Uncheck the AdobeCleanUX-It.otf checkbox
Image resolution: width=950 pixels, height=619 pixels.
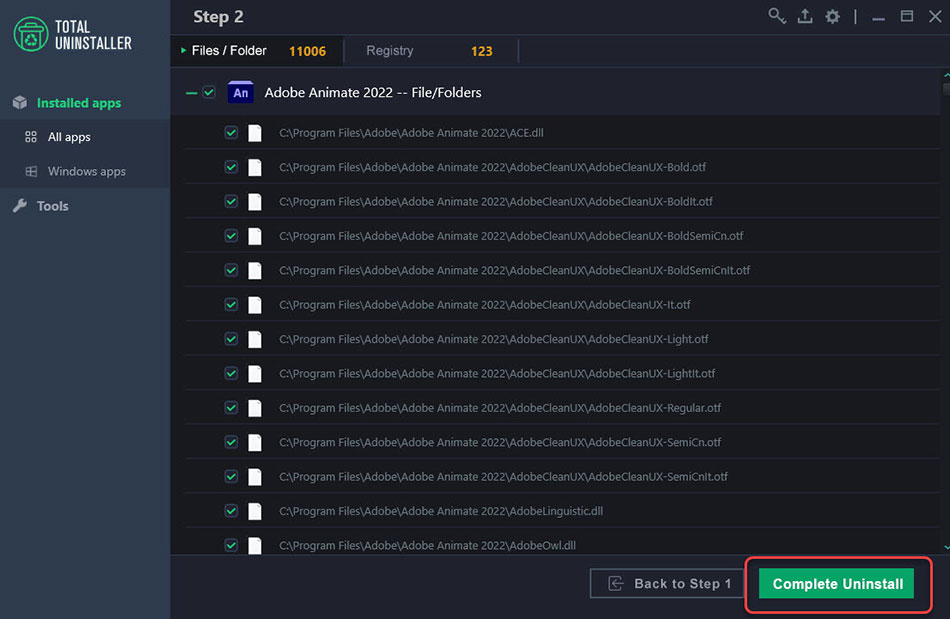tap(231, 305)
